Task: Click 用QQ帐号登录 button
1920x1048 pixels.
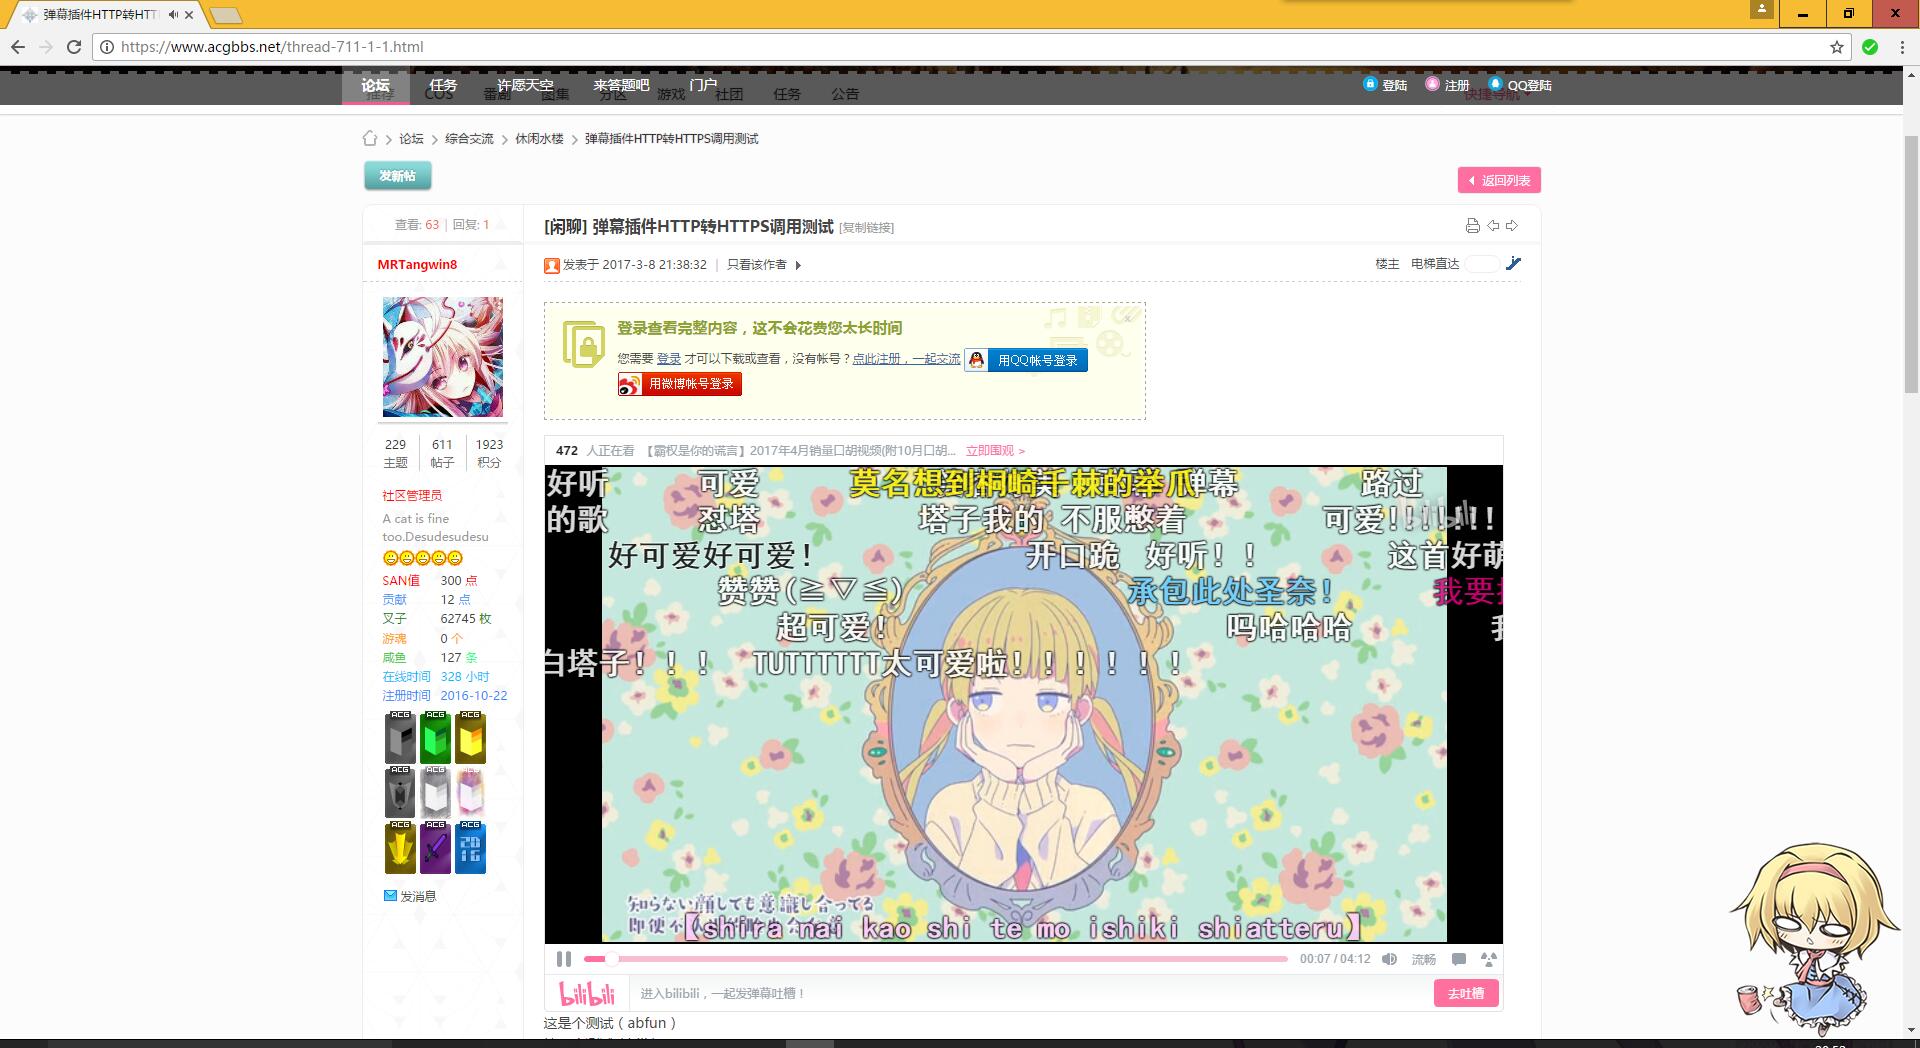Action: (1026, 360)
